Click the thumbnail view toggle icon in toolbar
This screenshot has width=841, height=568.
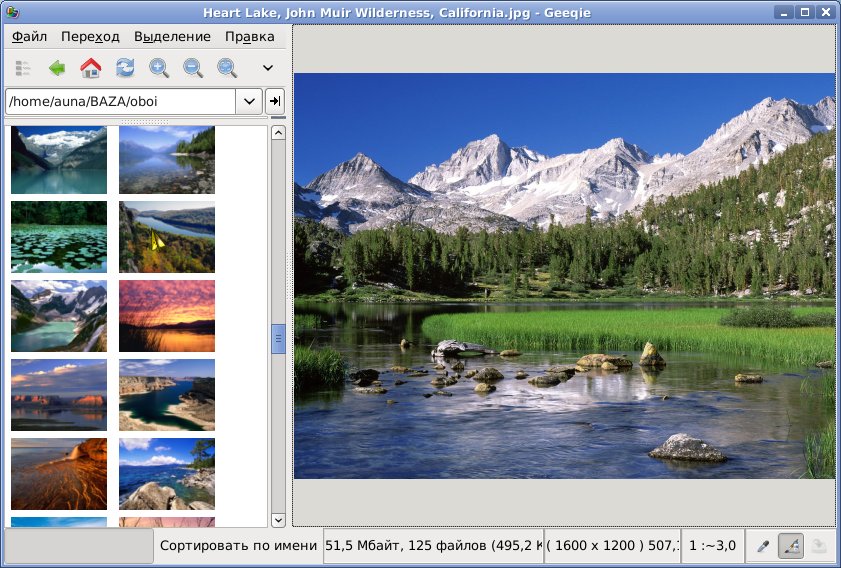[x=23, y=68]
